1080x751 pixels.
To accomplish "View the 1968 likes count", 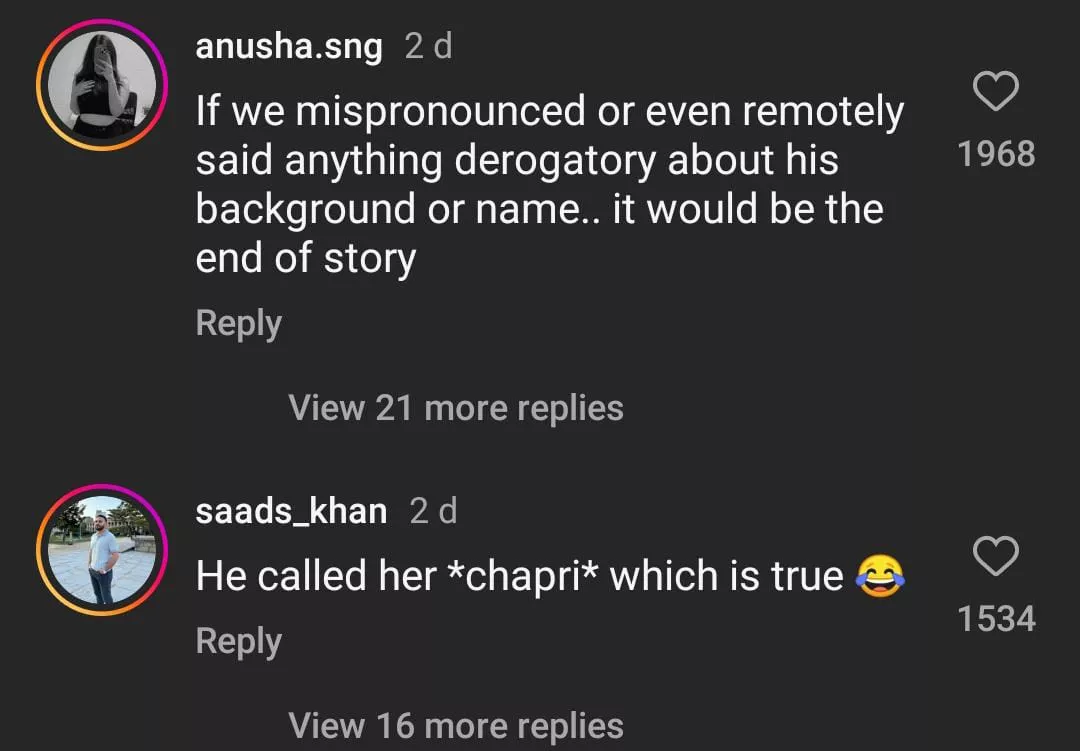I will click(x=995, y=154).
